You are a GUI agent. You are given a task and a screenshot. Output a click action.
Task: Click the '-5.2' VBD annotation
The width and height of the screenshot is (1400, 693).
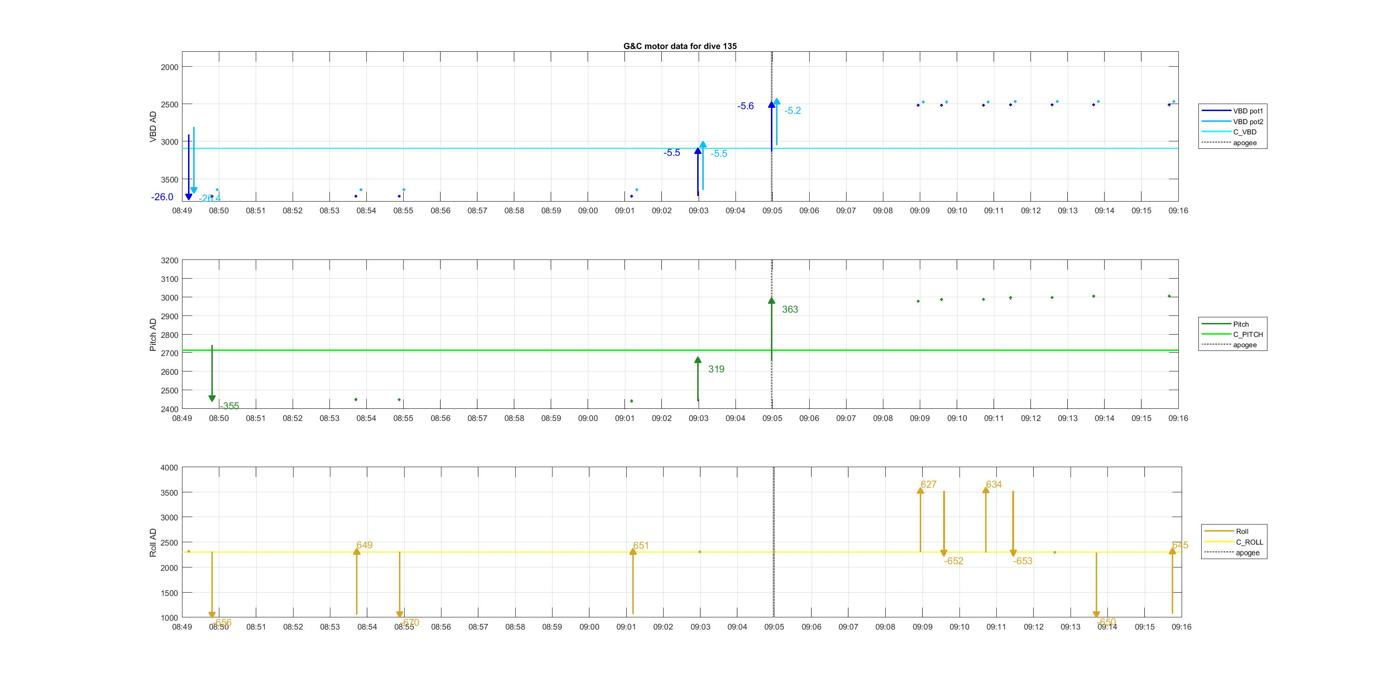click(x=793, y=111)
